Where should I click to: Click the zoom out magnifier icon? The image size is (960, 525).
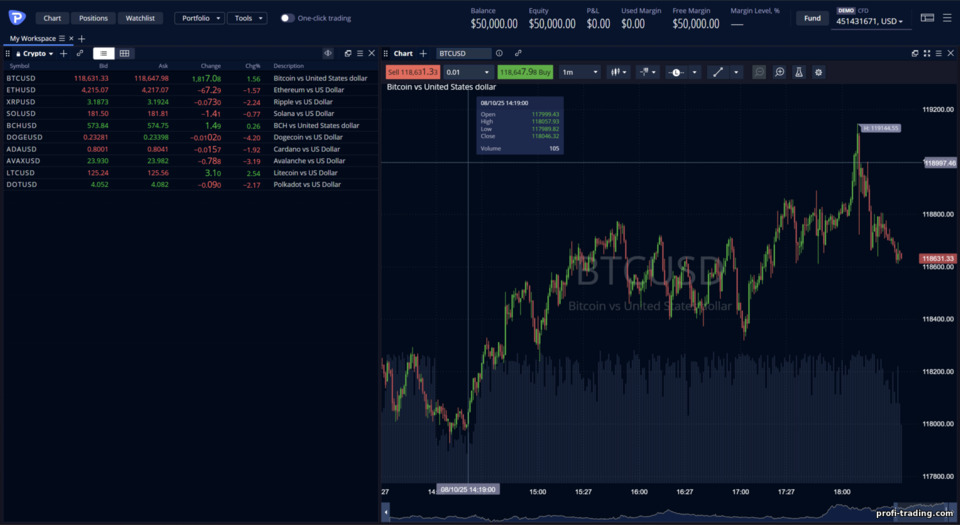pos(759,72)
